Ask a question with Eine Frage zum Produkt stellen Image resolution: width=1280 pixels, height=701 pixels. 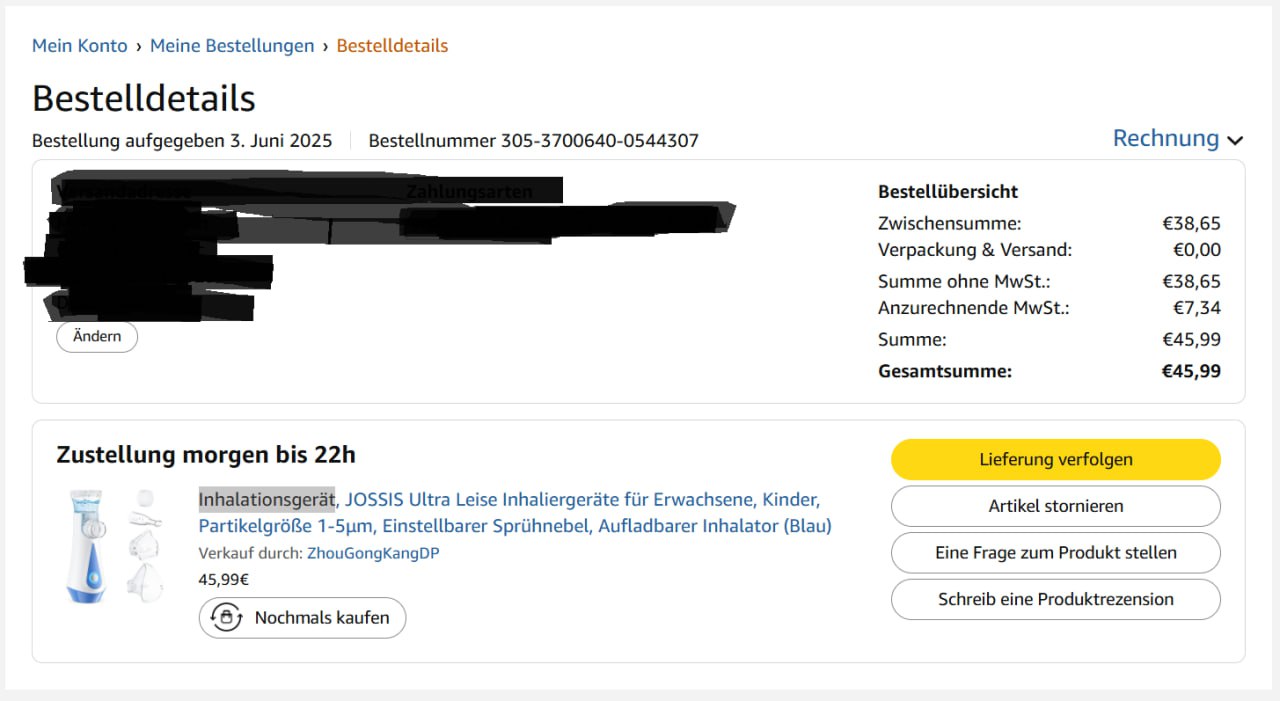(1056, 553)
